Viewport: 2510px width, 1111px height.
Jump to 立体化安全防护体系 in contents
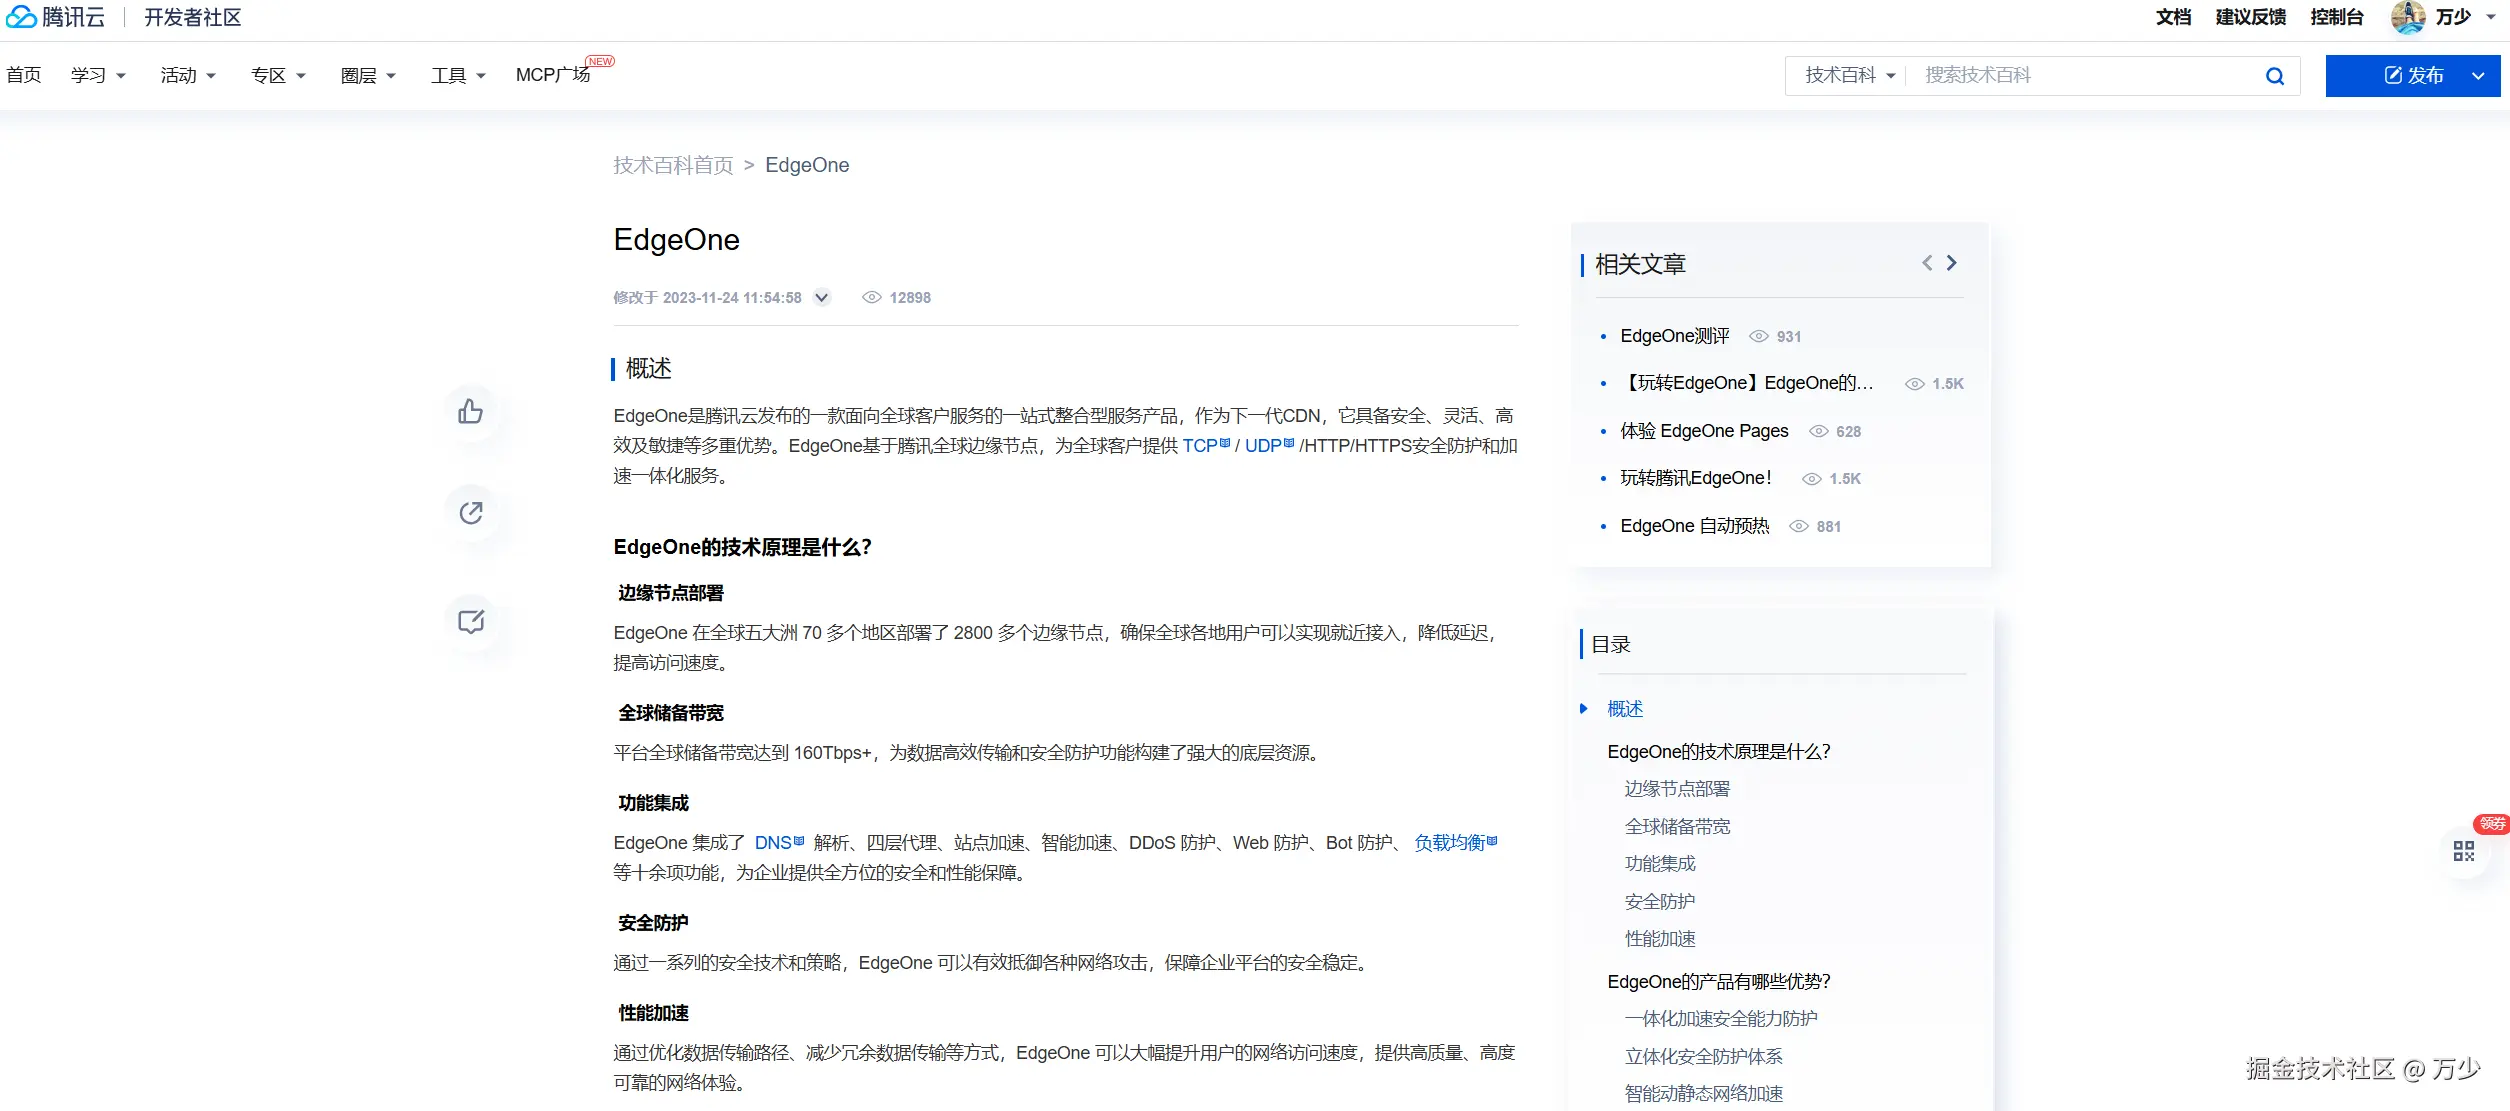click(1704, 1057)
